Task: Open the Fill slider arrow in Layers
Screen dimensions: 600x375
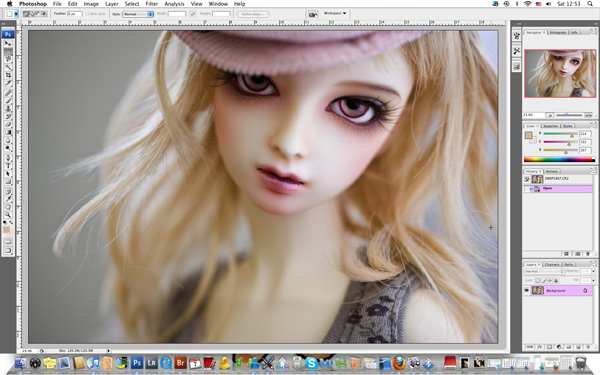Action: (593, 280)
